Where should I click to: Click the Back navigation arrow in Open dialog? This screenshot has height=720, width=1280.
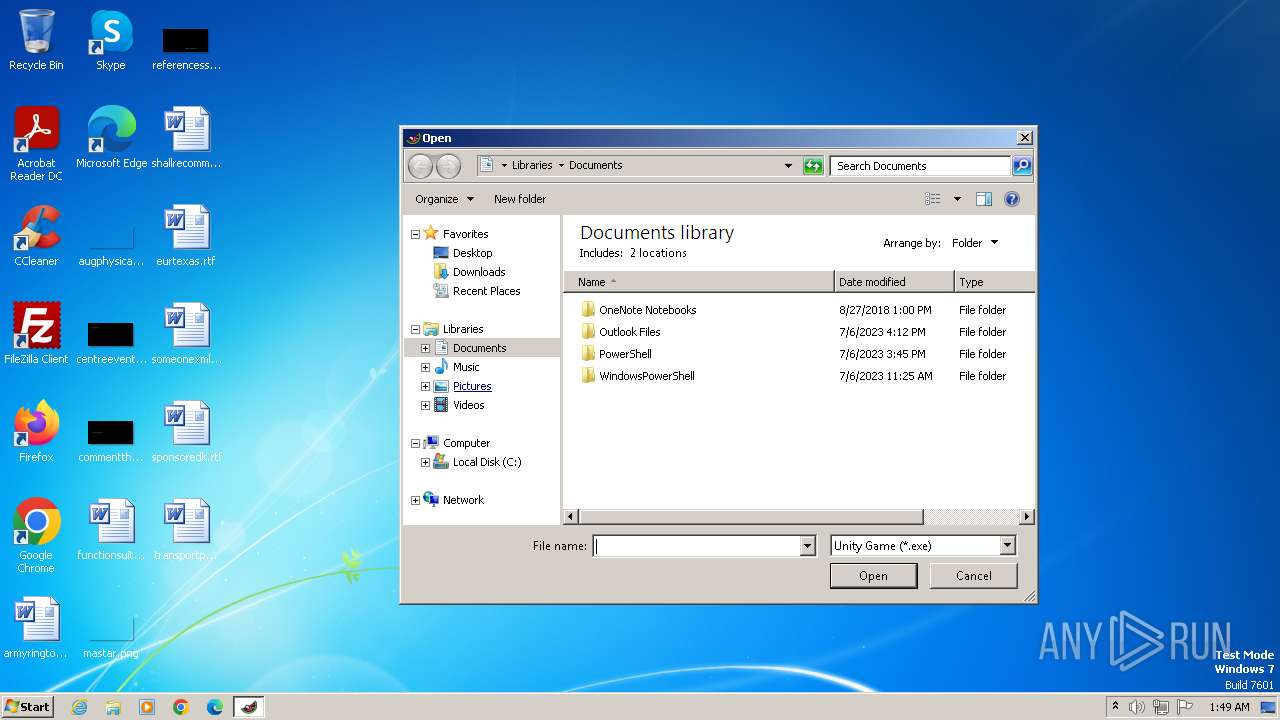coord(420,166)
